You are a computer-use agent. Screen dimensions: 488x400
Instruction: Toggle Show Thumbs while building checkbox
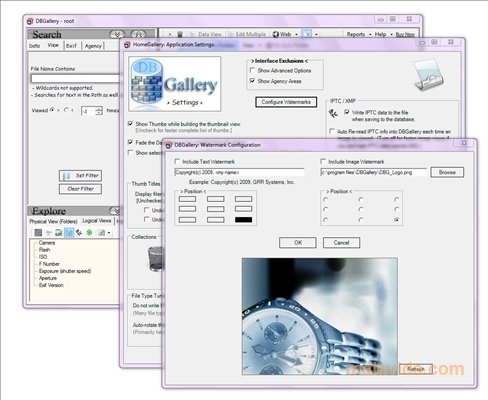point(130,124)
